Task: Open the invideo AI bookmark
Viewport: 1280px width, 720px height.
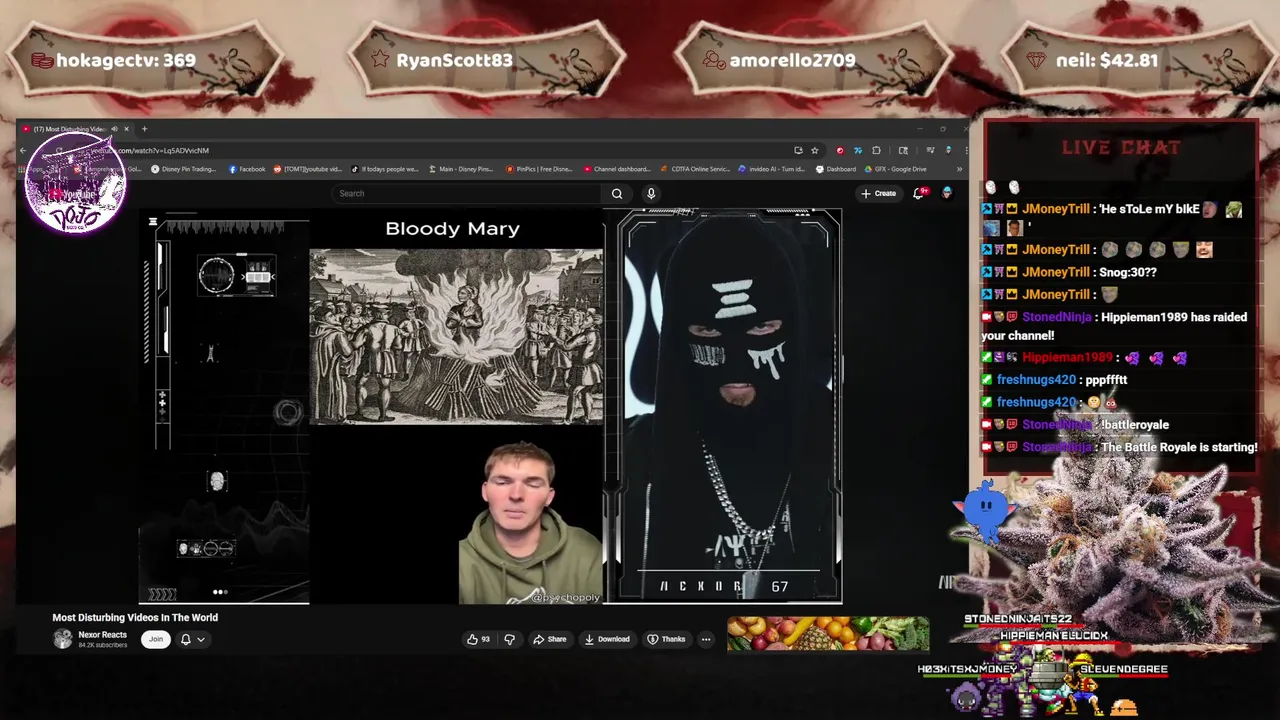Action: click(771, 169)
